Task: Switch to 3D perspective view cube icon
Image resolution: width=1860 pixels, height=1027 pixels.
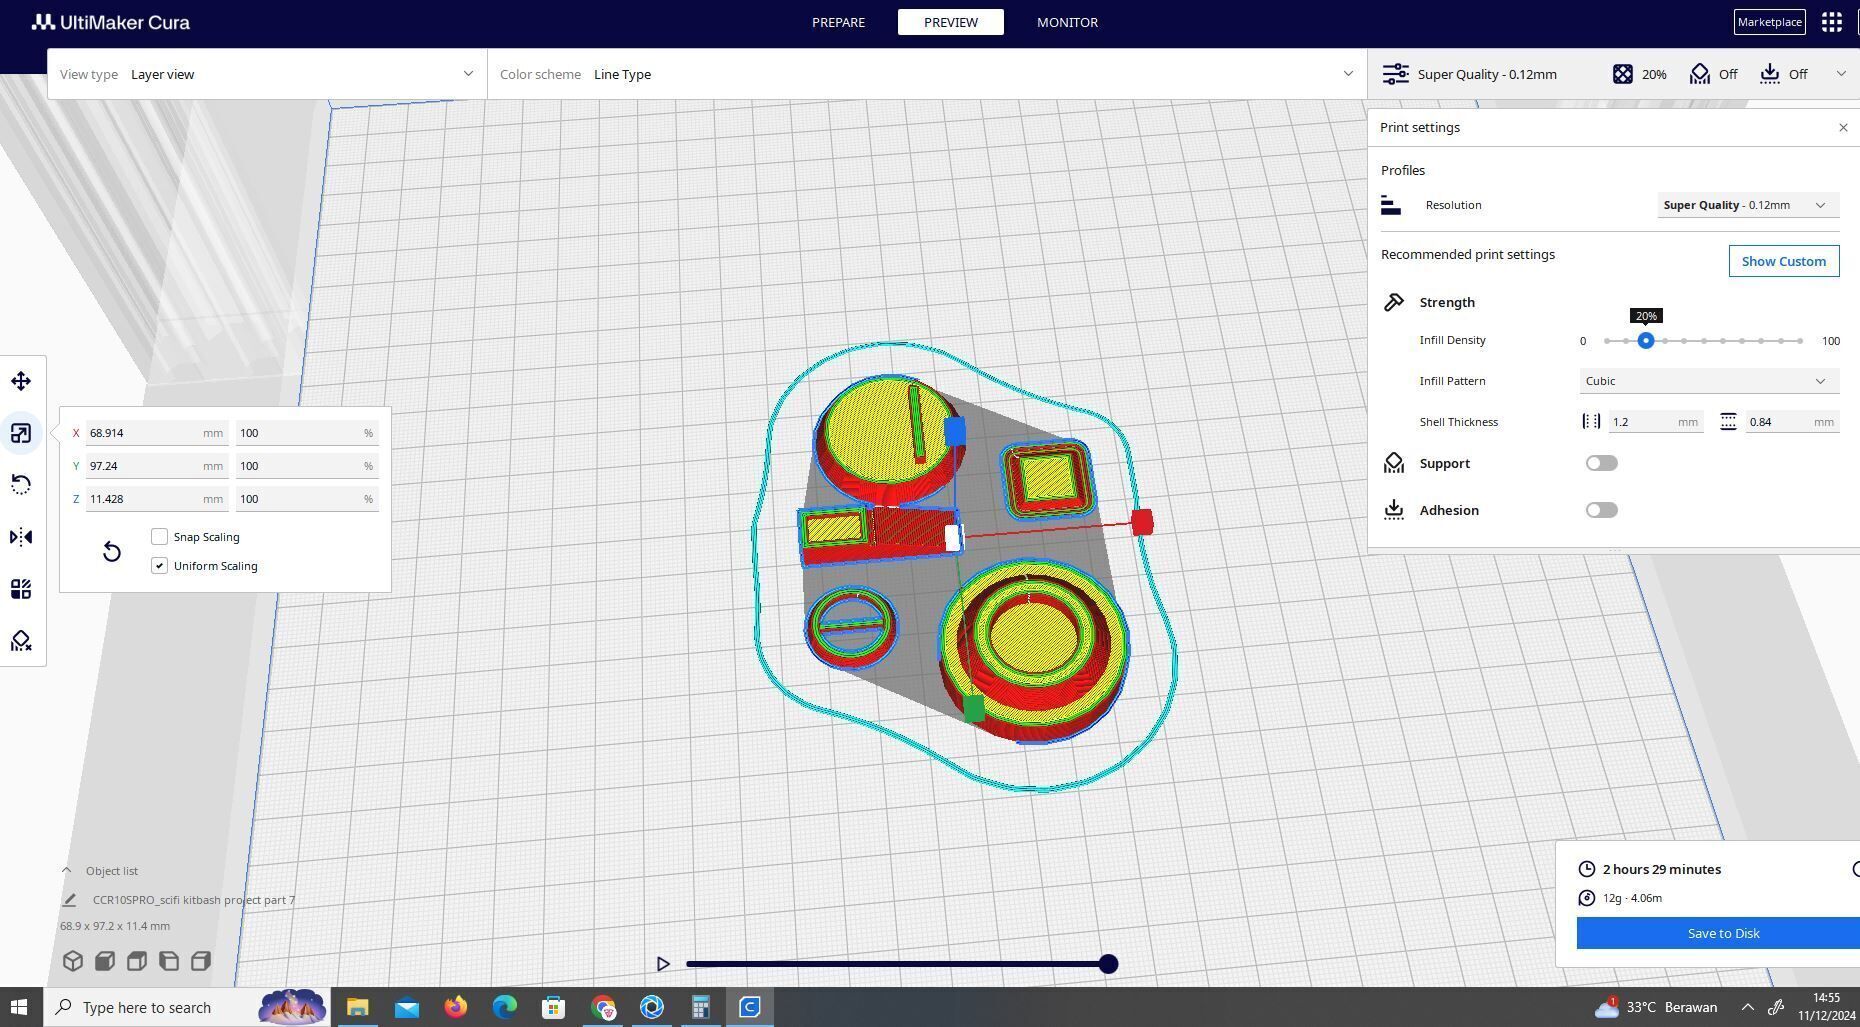Action: [x=73, y=961]
